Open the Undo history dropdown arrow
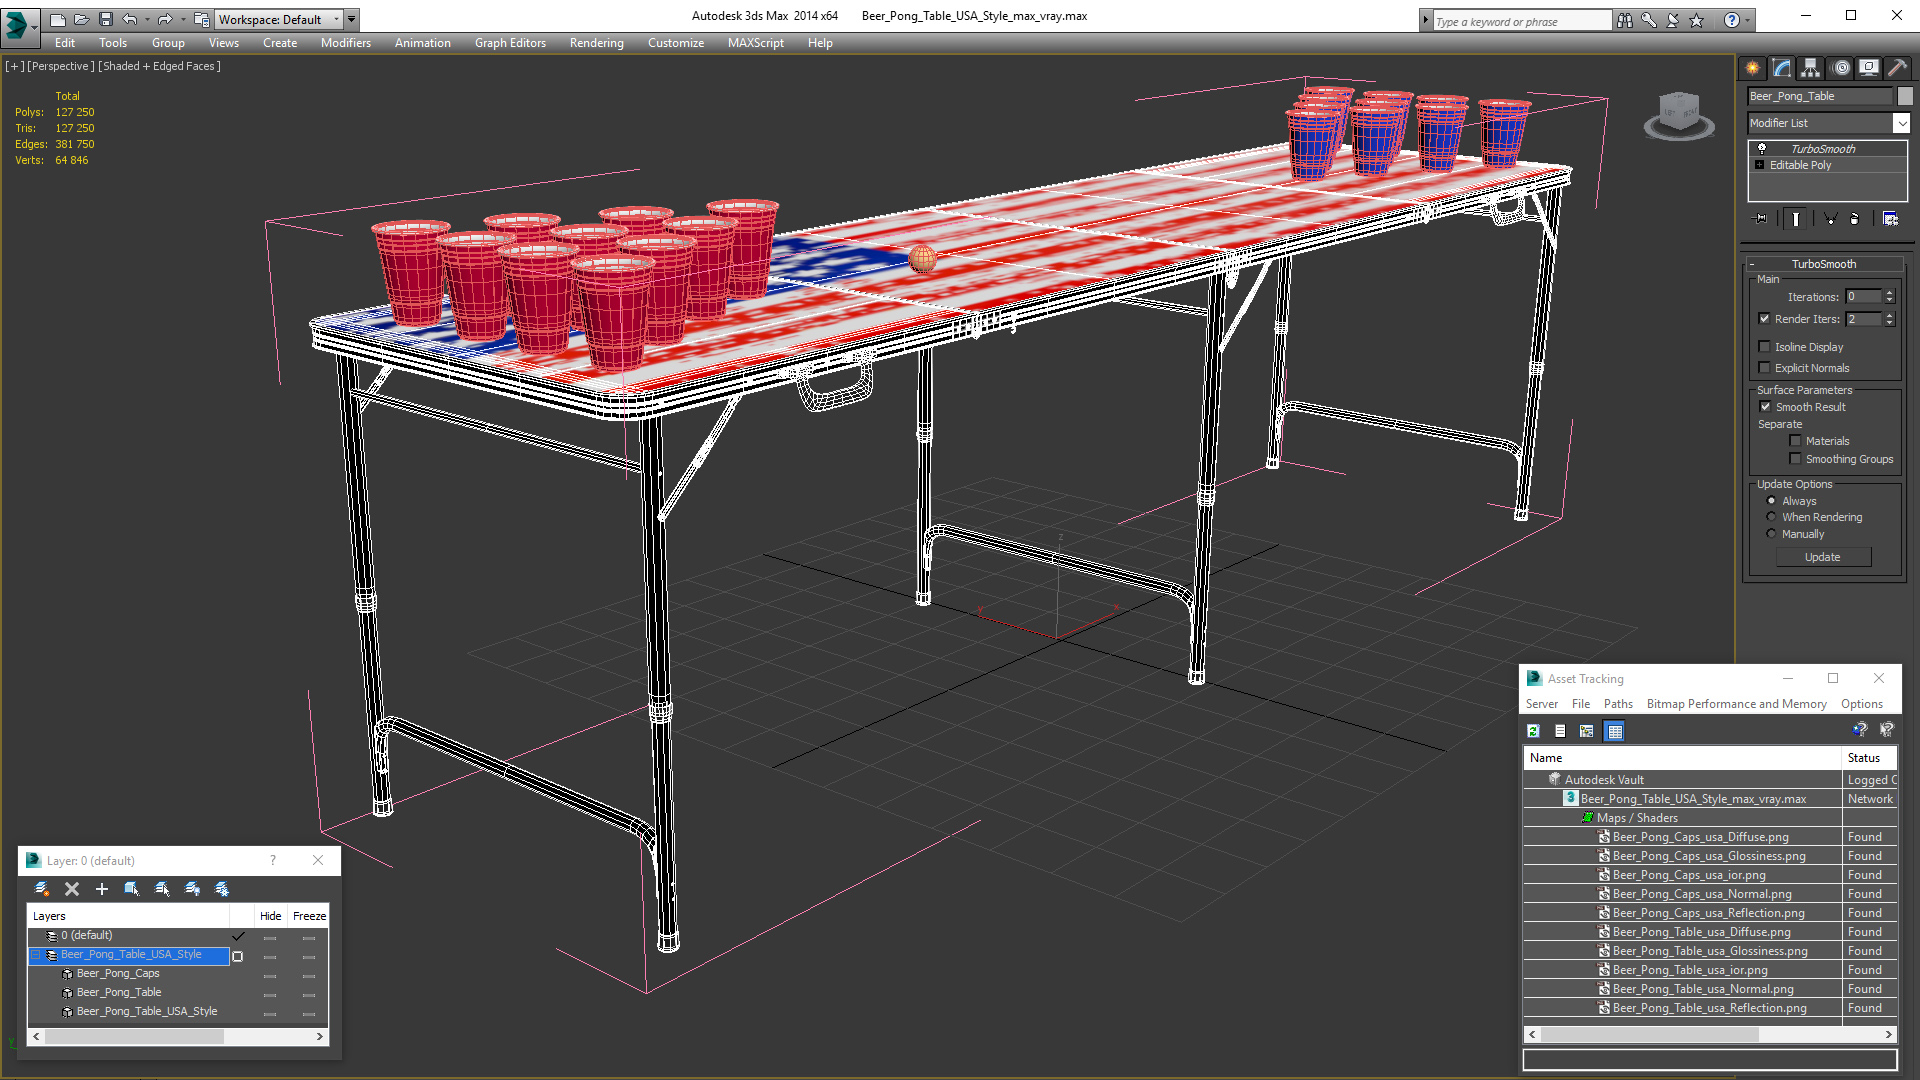The image size is (1920, 1080). tap(147, 19)
